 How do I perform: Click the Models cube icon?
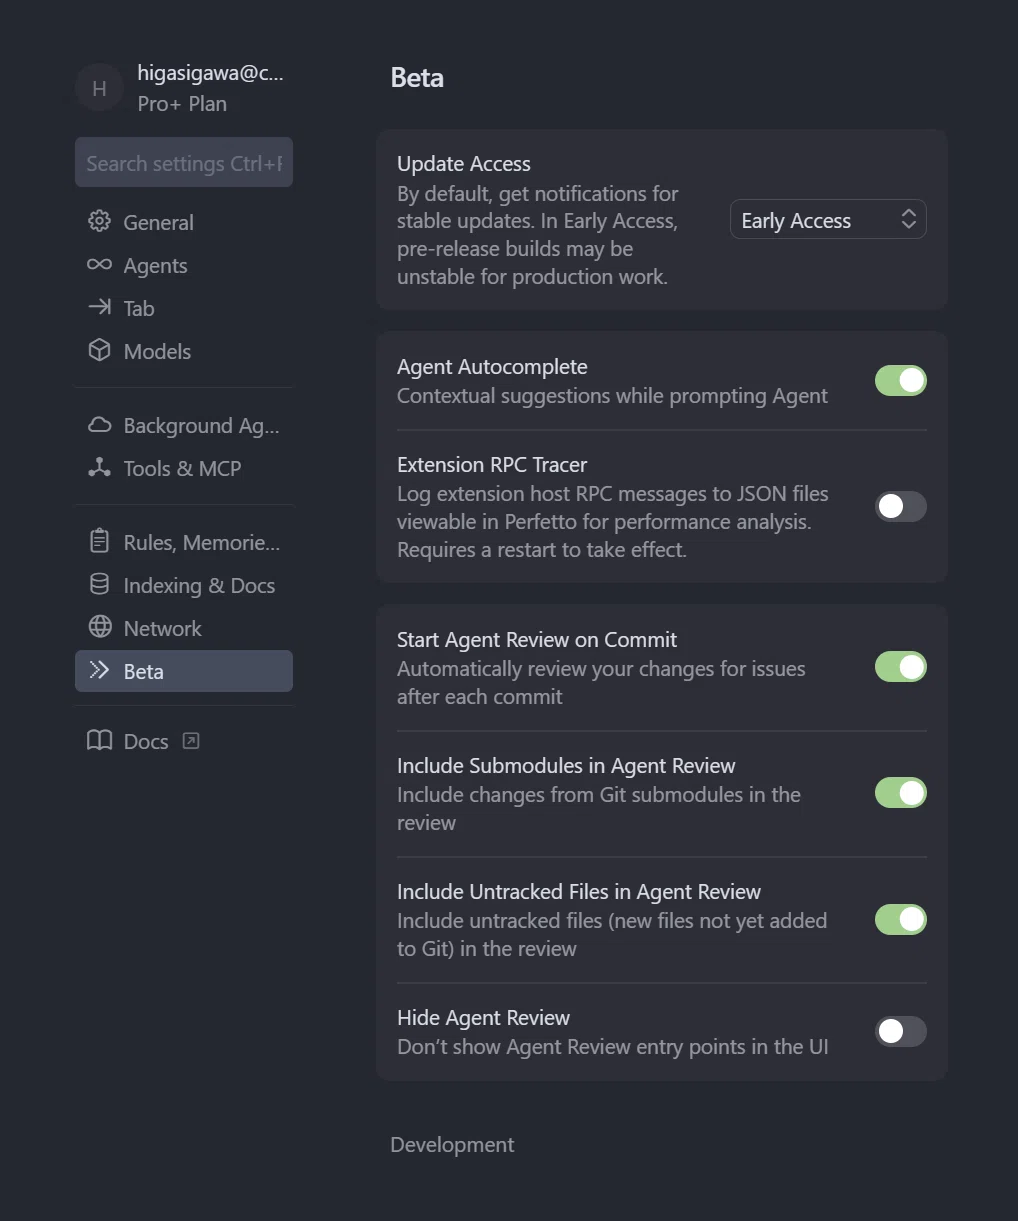[99, 350]
